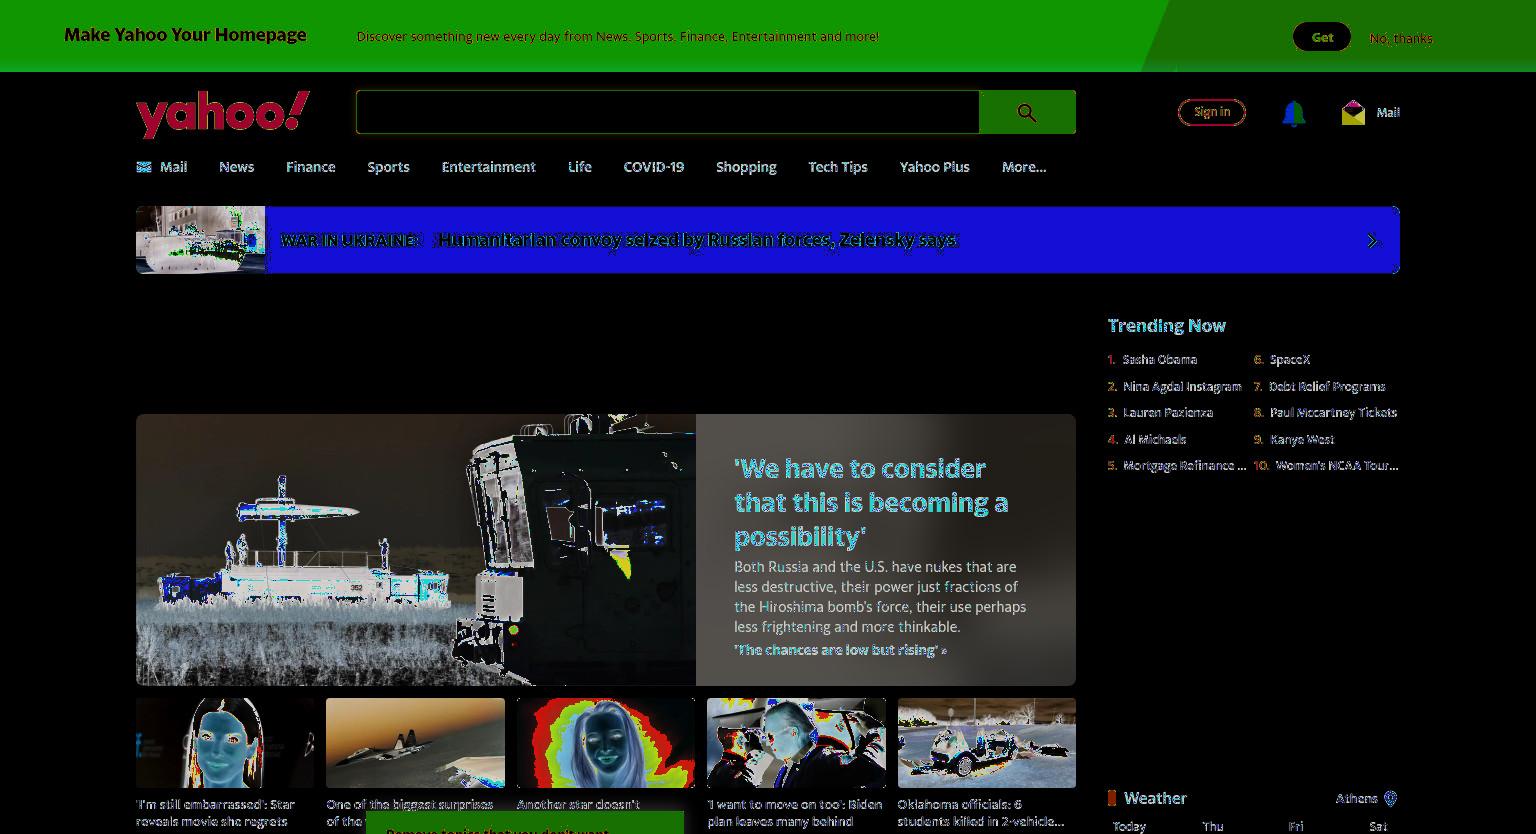The image size is (1536, 834).
Task: Click the Athens weather location
Action: point(1356,798)
